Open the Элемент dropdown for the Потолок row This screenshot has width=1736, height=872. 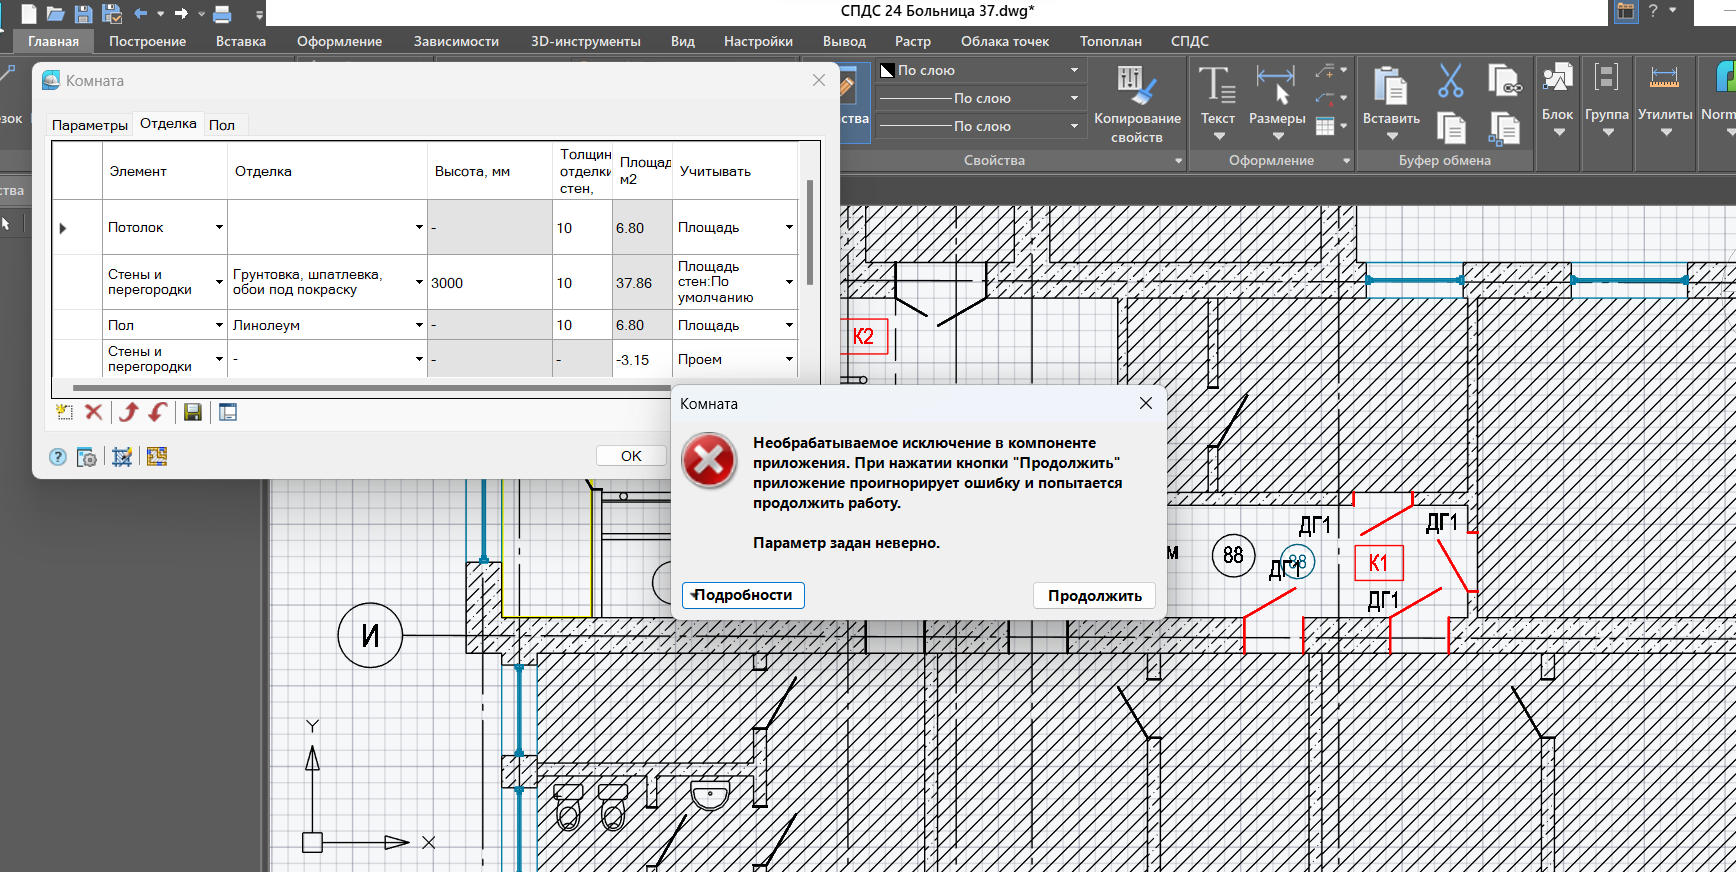[219, 227]
